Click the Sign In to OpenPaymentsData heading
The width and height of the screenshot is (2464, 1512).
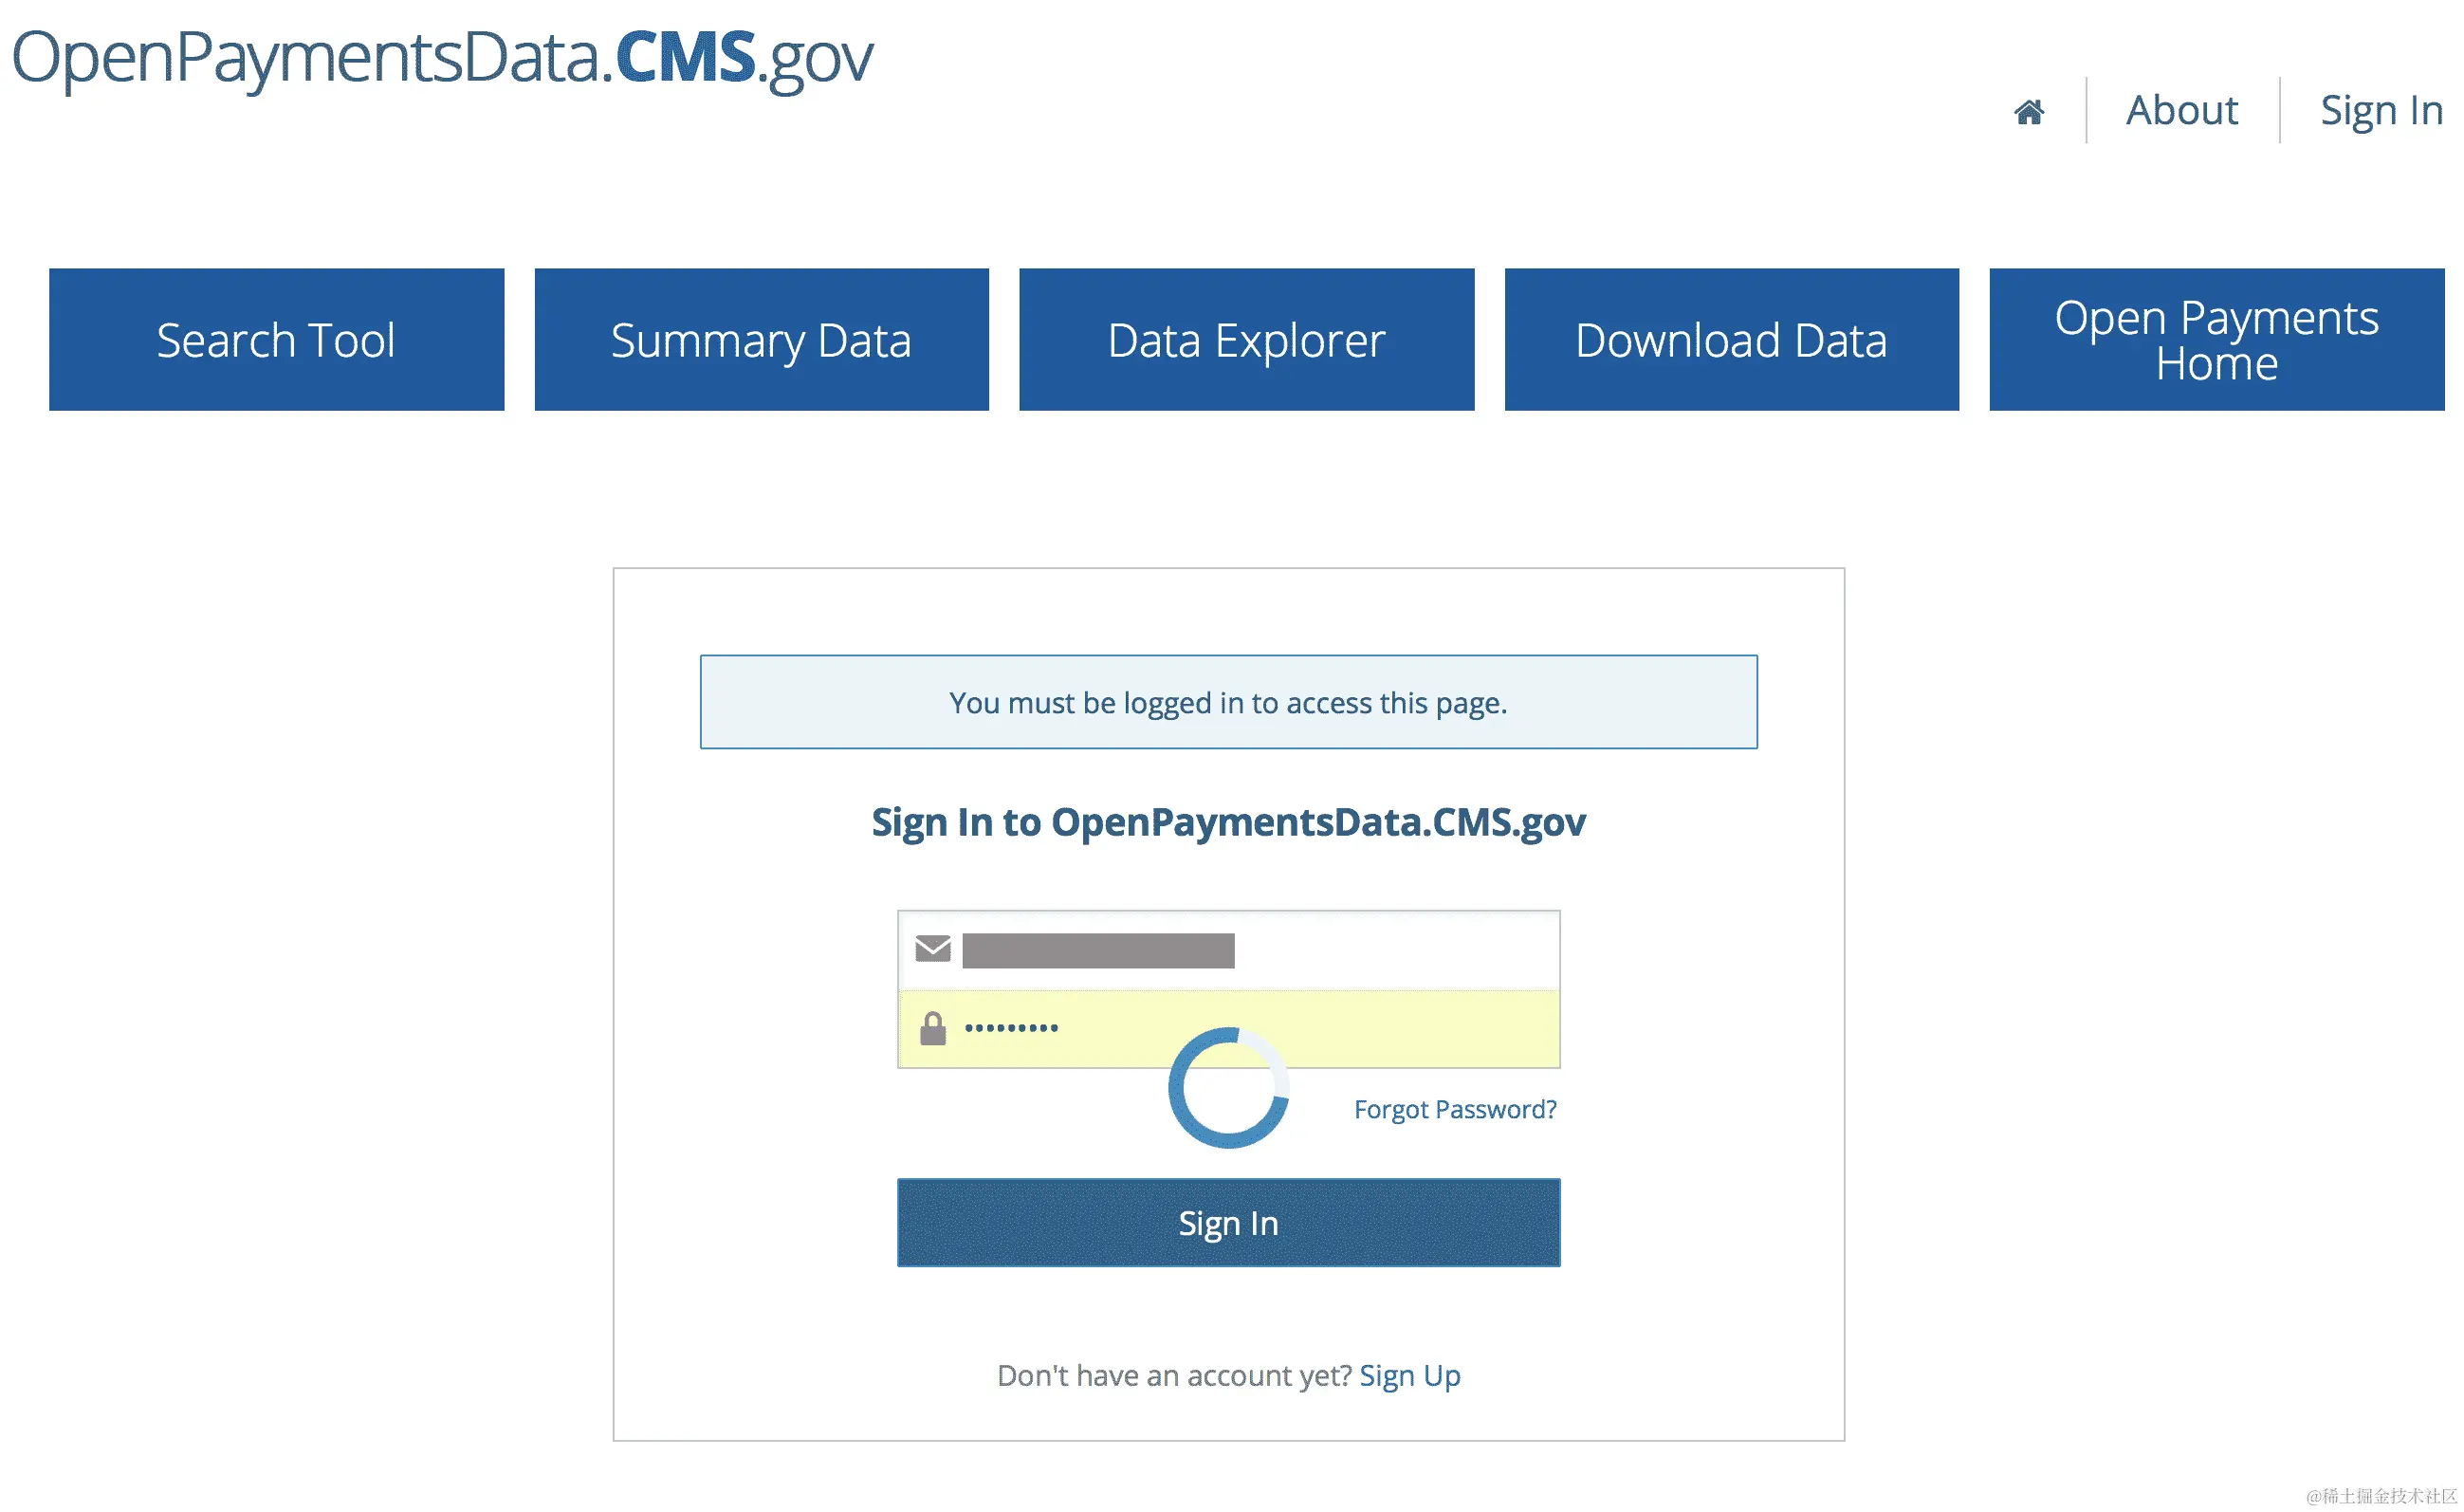click(x=1228, y=822)
